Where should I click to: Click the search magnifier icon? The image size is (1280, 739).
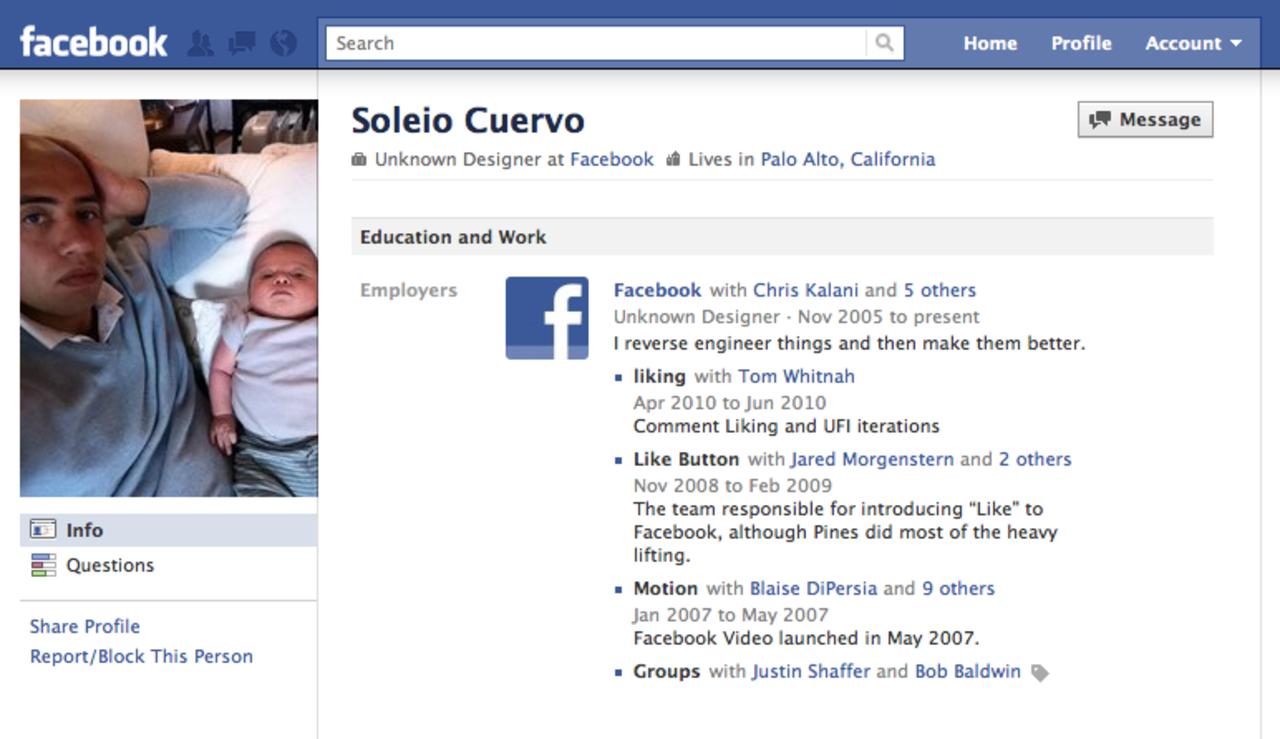[884, 43]
